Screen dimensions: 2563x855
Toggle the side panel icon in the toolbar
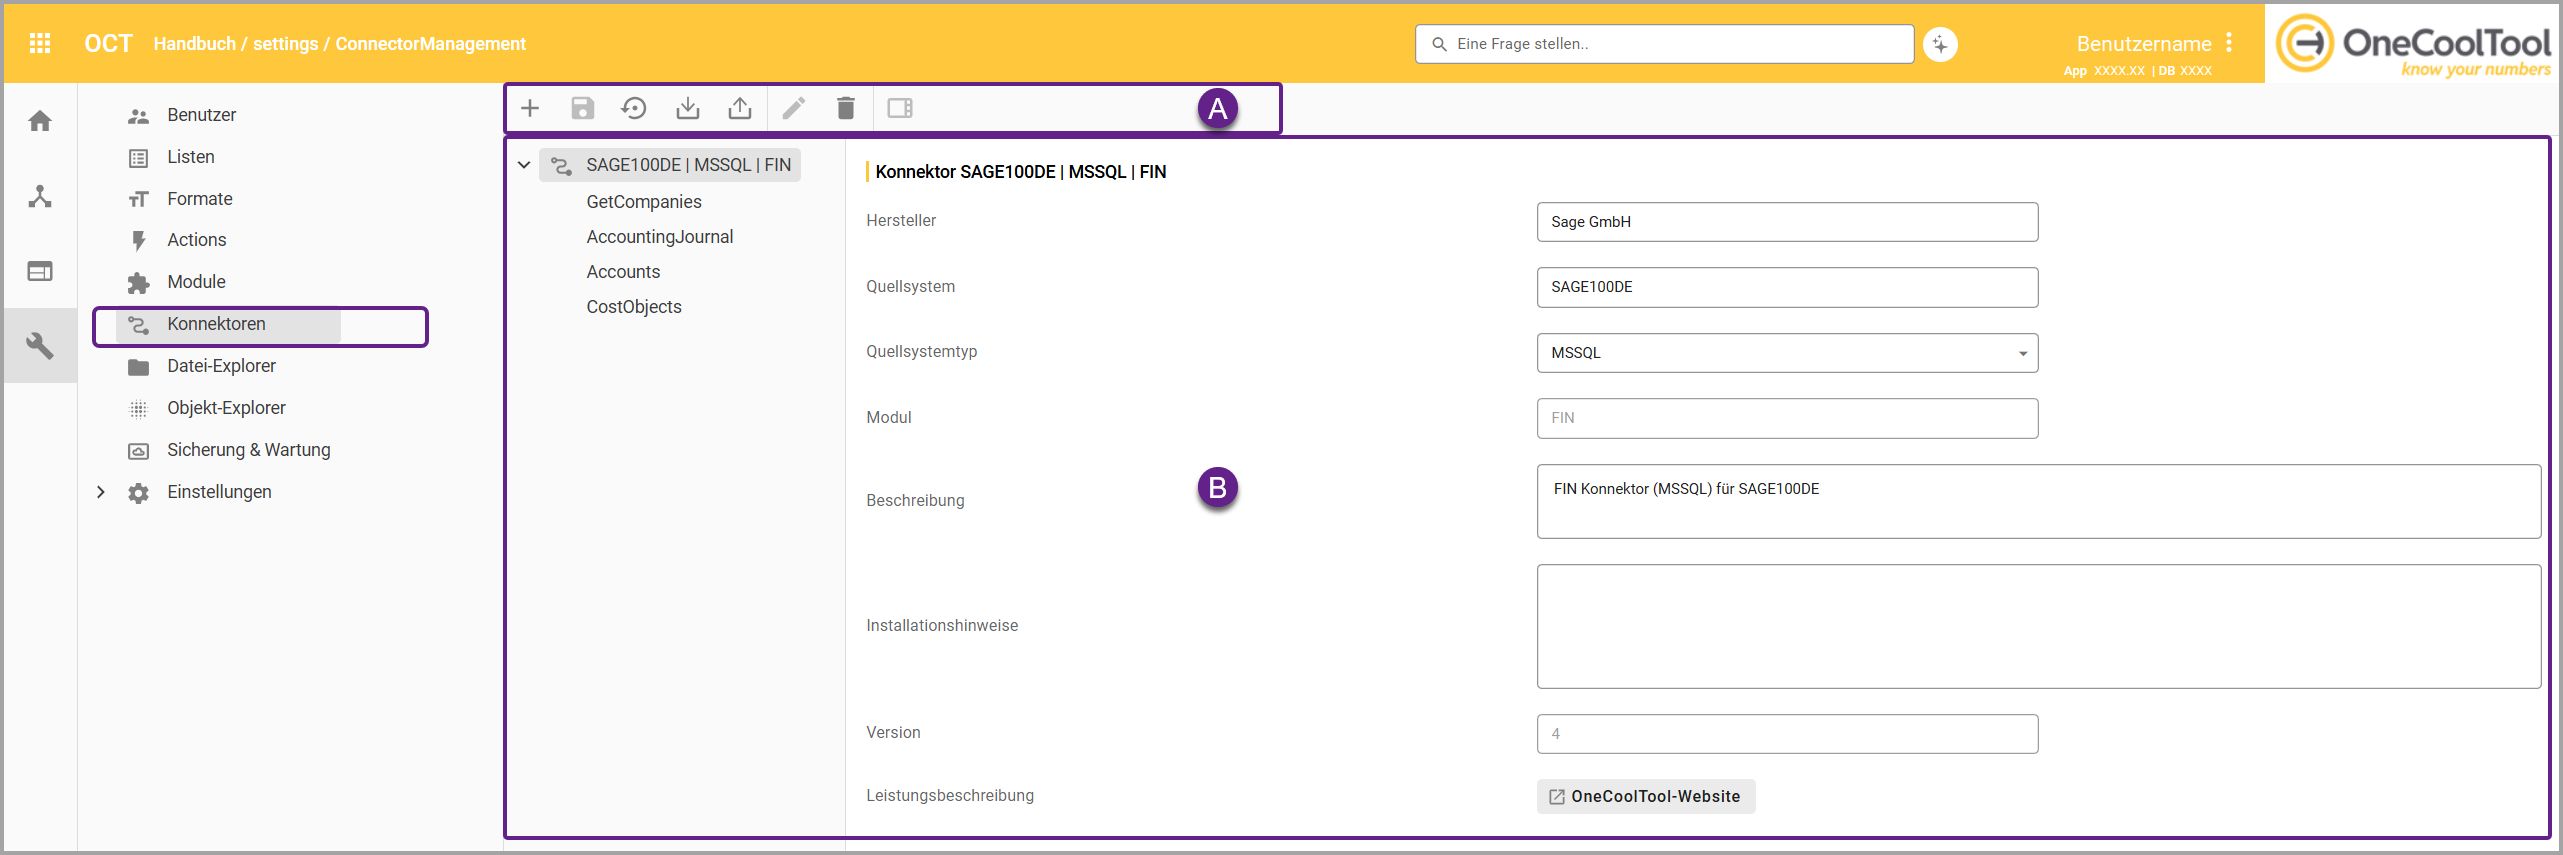(x=900, y=108)
